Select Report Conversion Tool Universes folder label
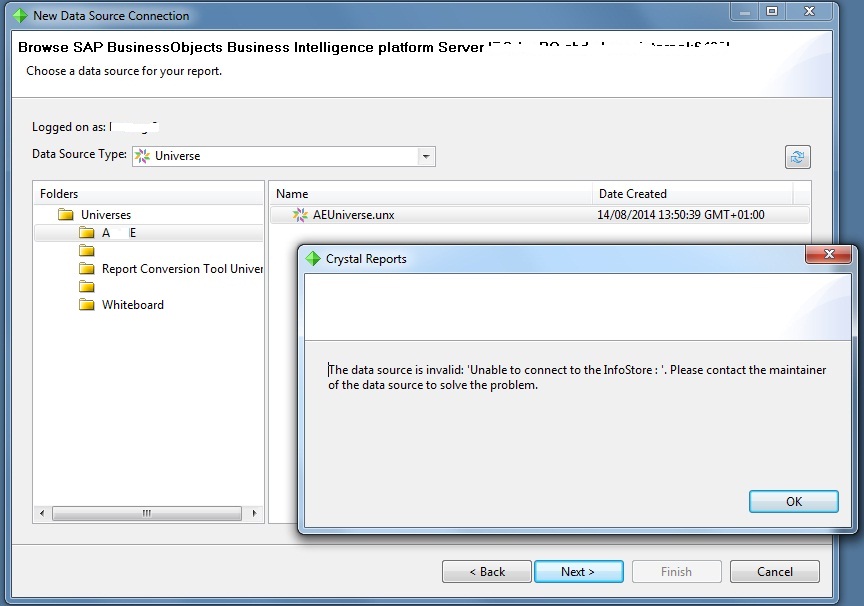The height and width of the screenshot is (606, 864). (x=182, y=269)
